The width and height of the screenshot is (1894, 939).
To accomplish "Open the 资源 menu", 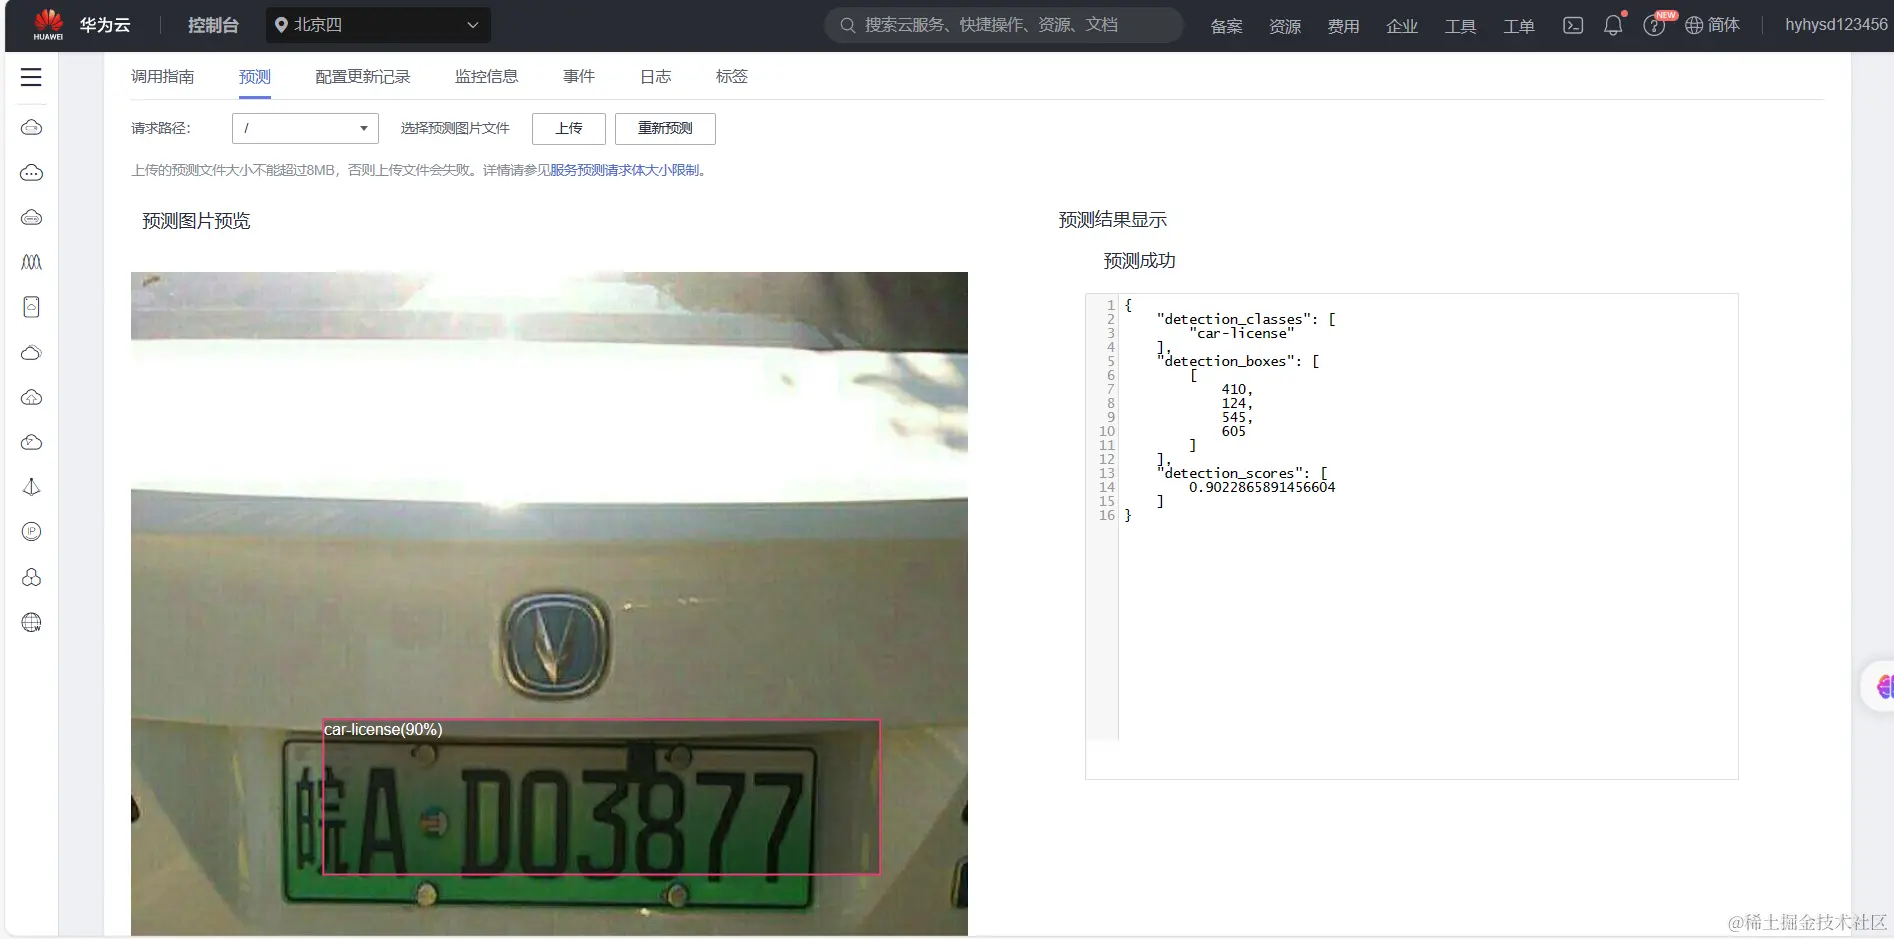I will tap(1285, 26).
